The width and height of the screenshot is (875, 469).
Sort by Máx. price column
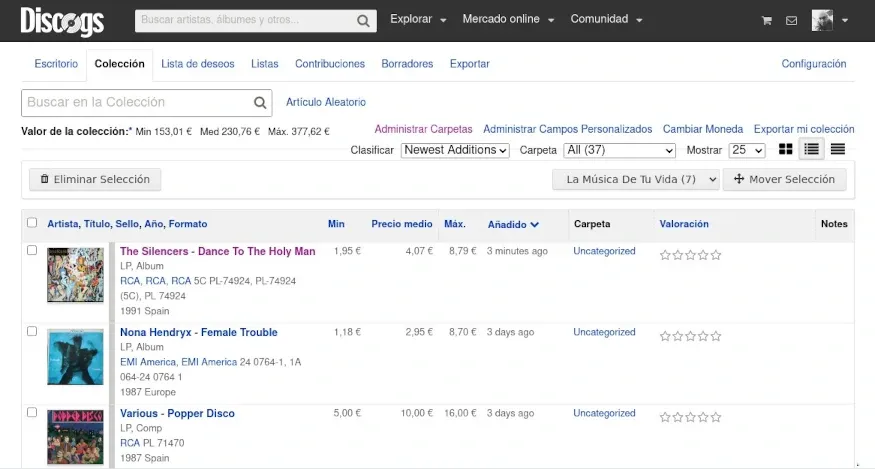(455, 224)
